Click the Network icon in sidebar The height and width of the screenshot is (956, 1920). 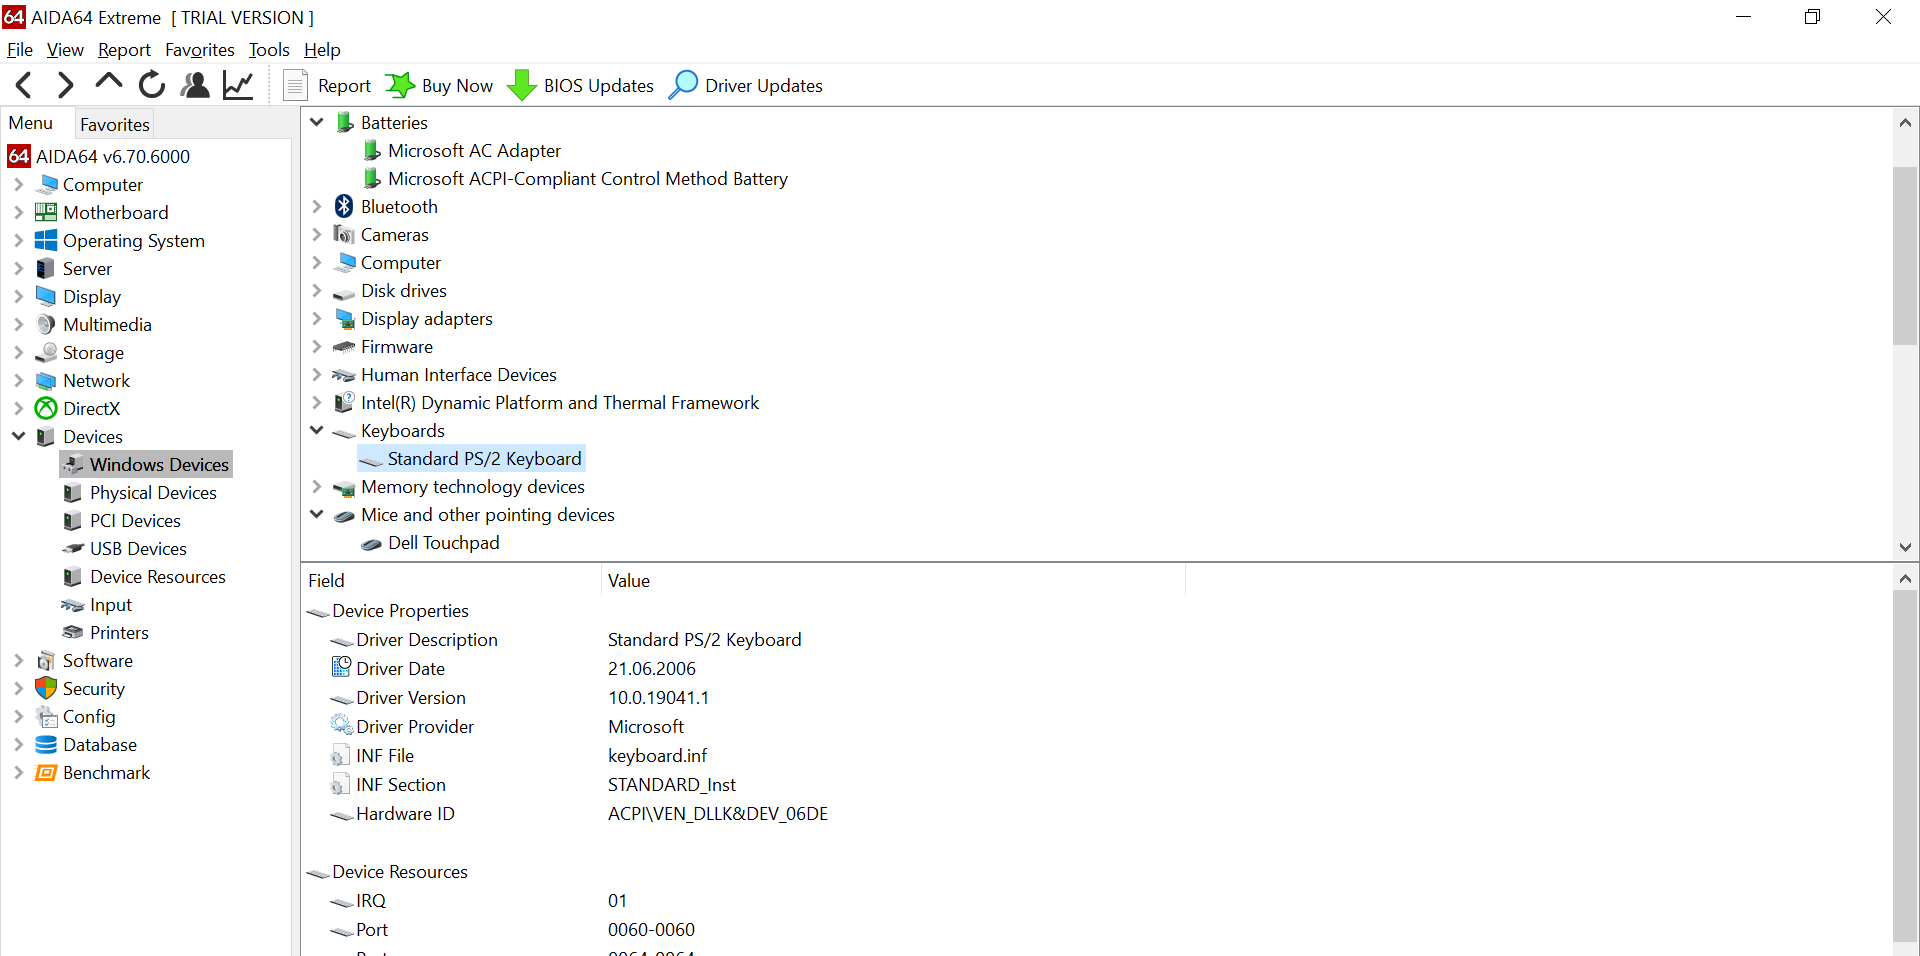click(46, 380)
